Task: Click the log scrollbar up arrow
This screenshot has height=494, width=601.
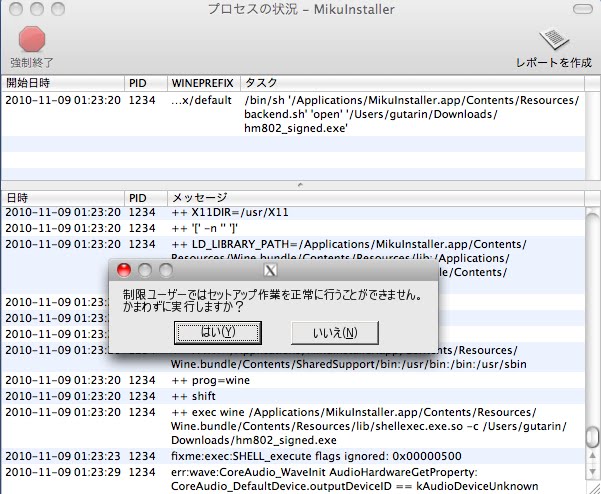Action: pos(593,456)
